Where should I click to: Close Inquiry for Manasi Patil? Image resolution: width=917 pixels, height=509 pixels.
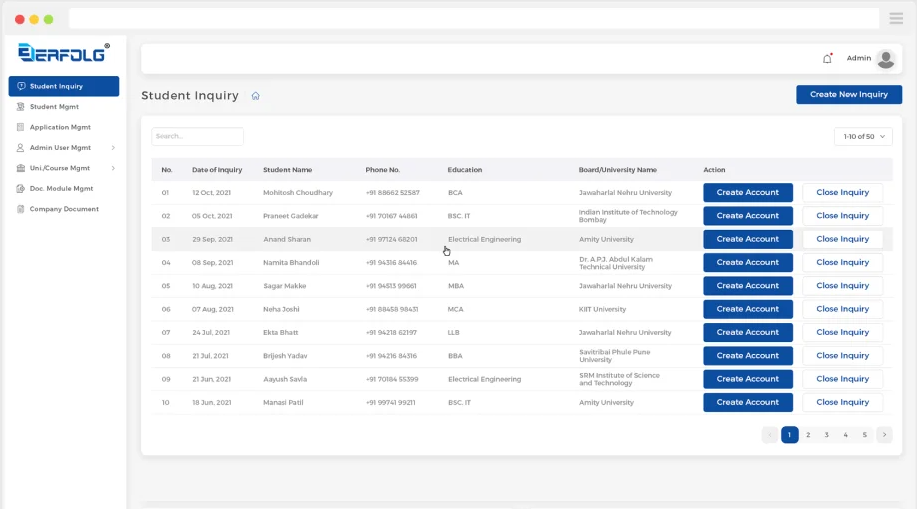842,402
